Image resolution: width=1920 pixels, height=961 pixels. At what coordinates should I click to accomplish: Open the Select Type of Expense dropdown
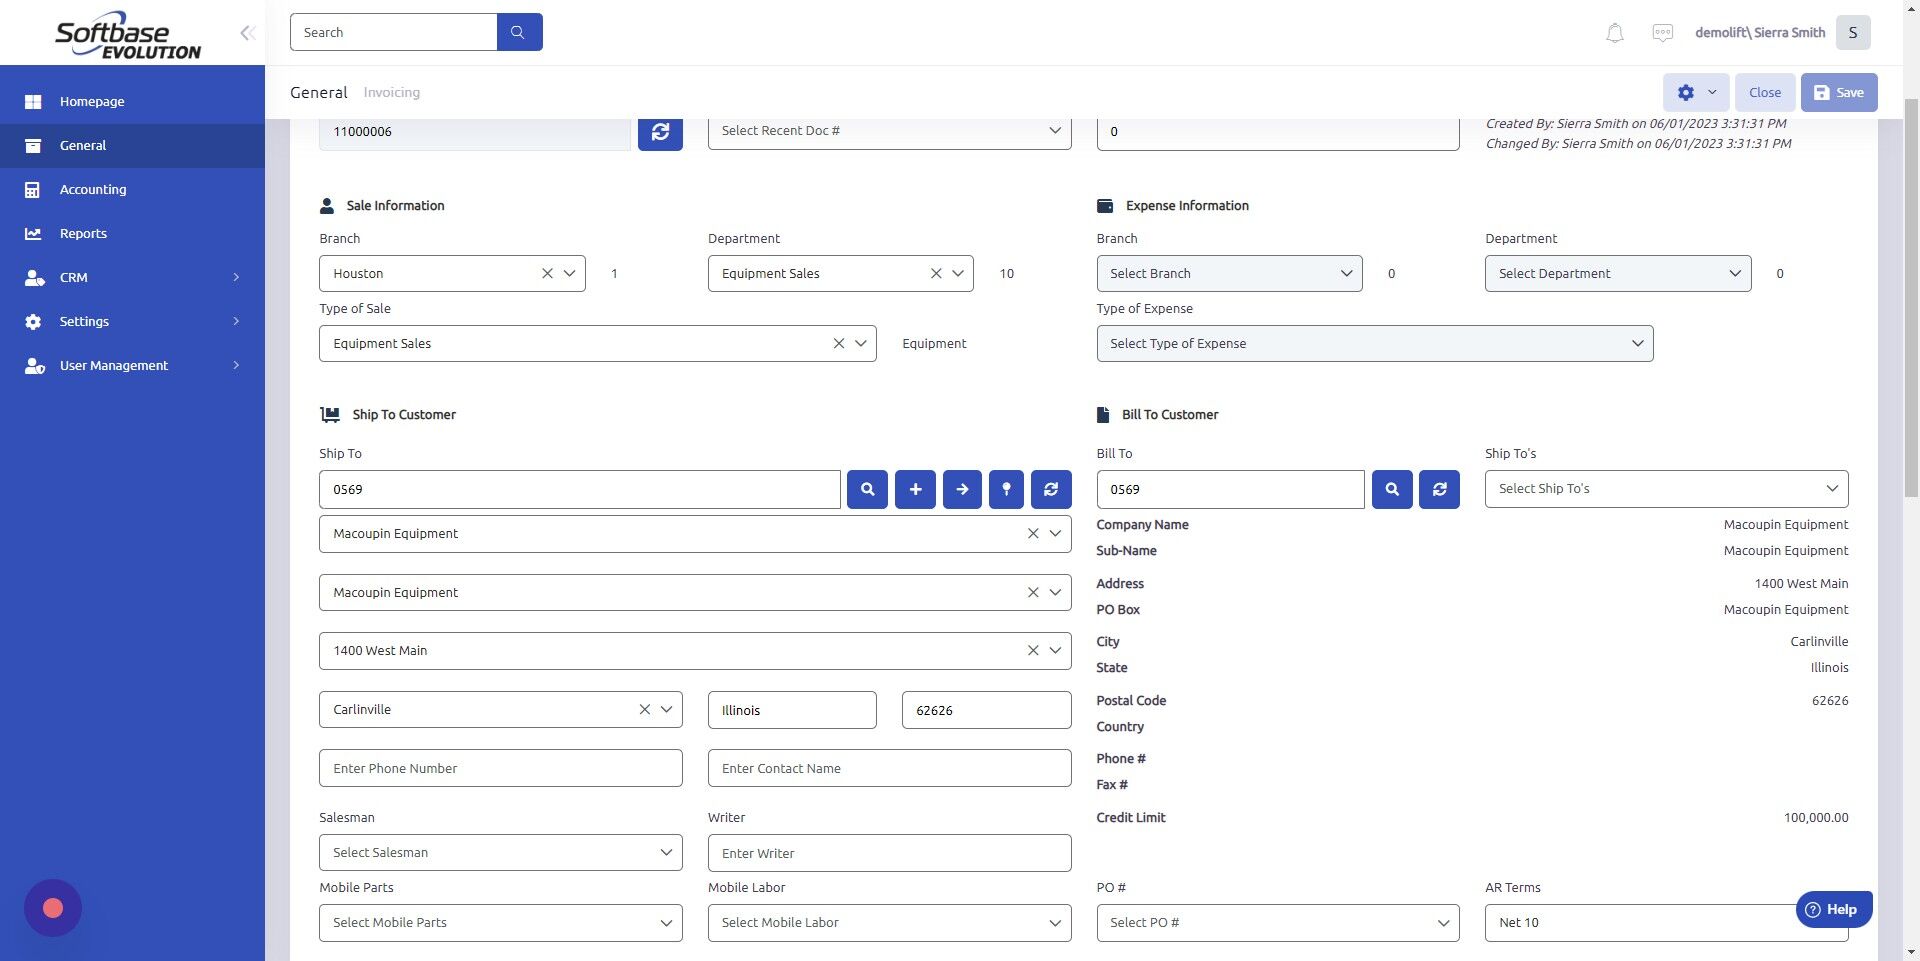1374,343
